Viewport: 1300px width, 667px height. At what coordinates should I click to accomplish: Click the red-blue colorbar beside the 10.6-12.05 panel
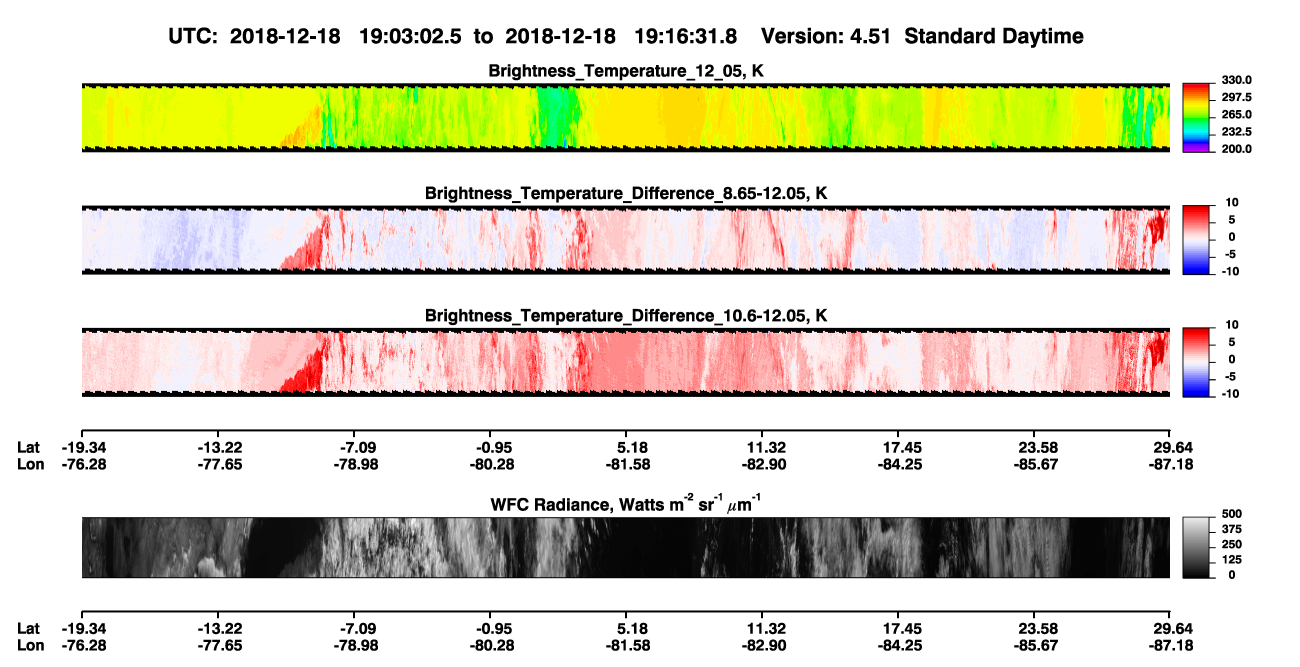tap(1196, 362)
